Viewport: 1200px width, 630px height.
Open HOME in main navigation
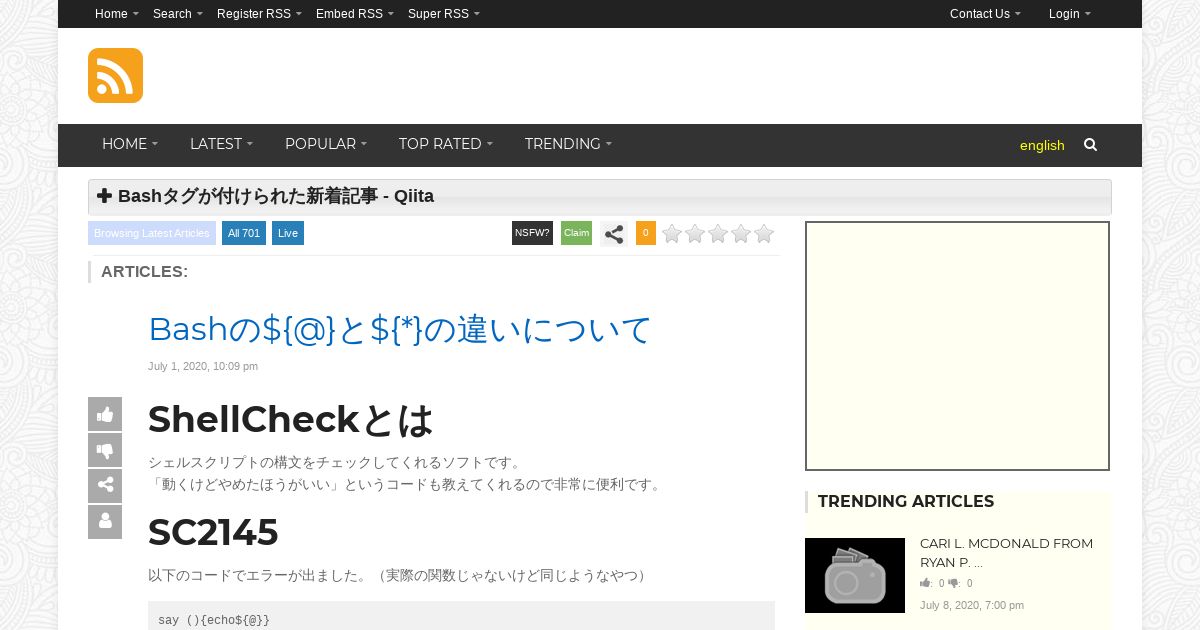(x=130, y=144)
